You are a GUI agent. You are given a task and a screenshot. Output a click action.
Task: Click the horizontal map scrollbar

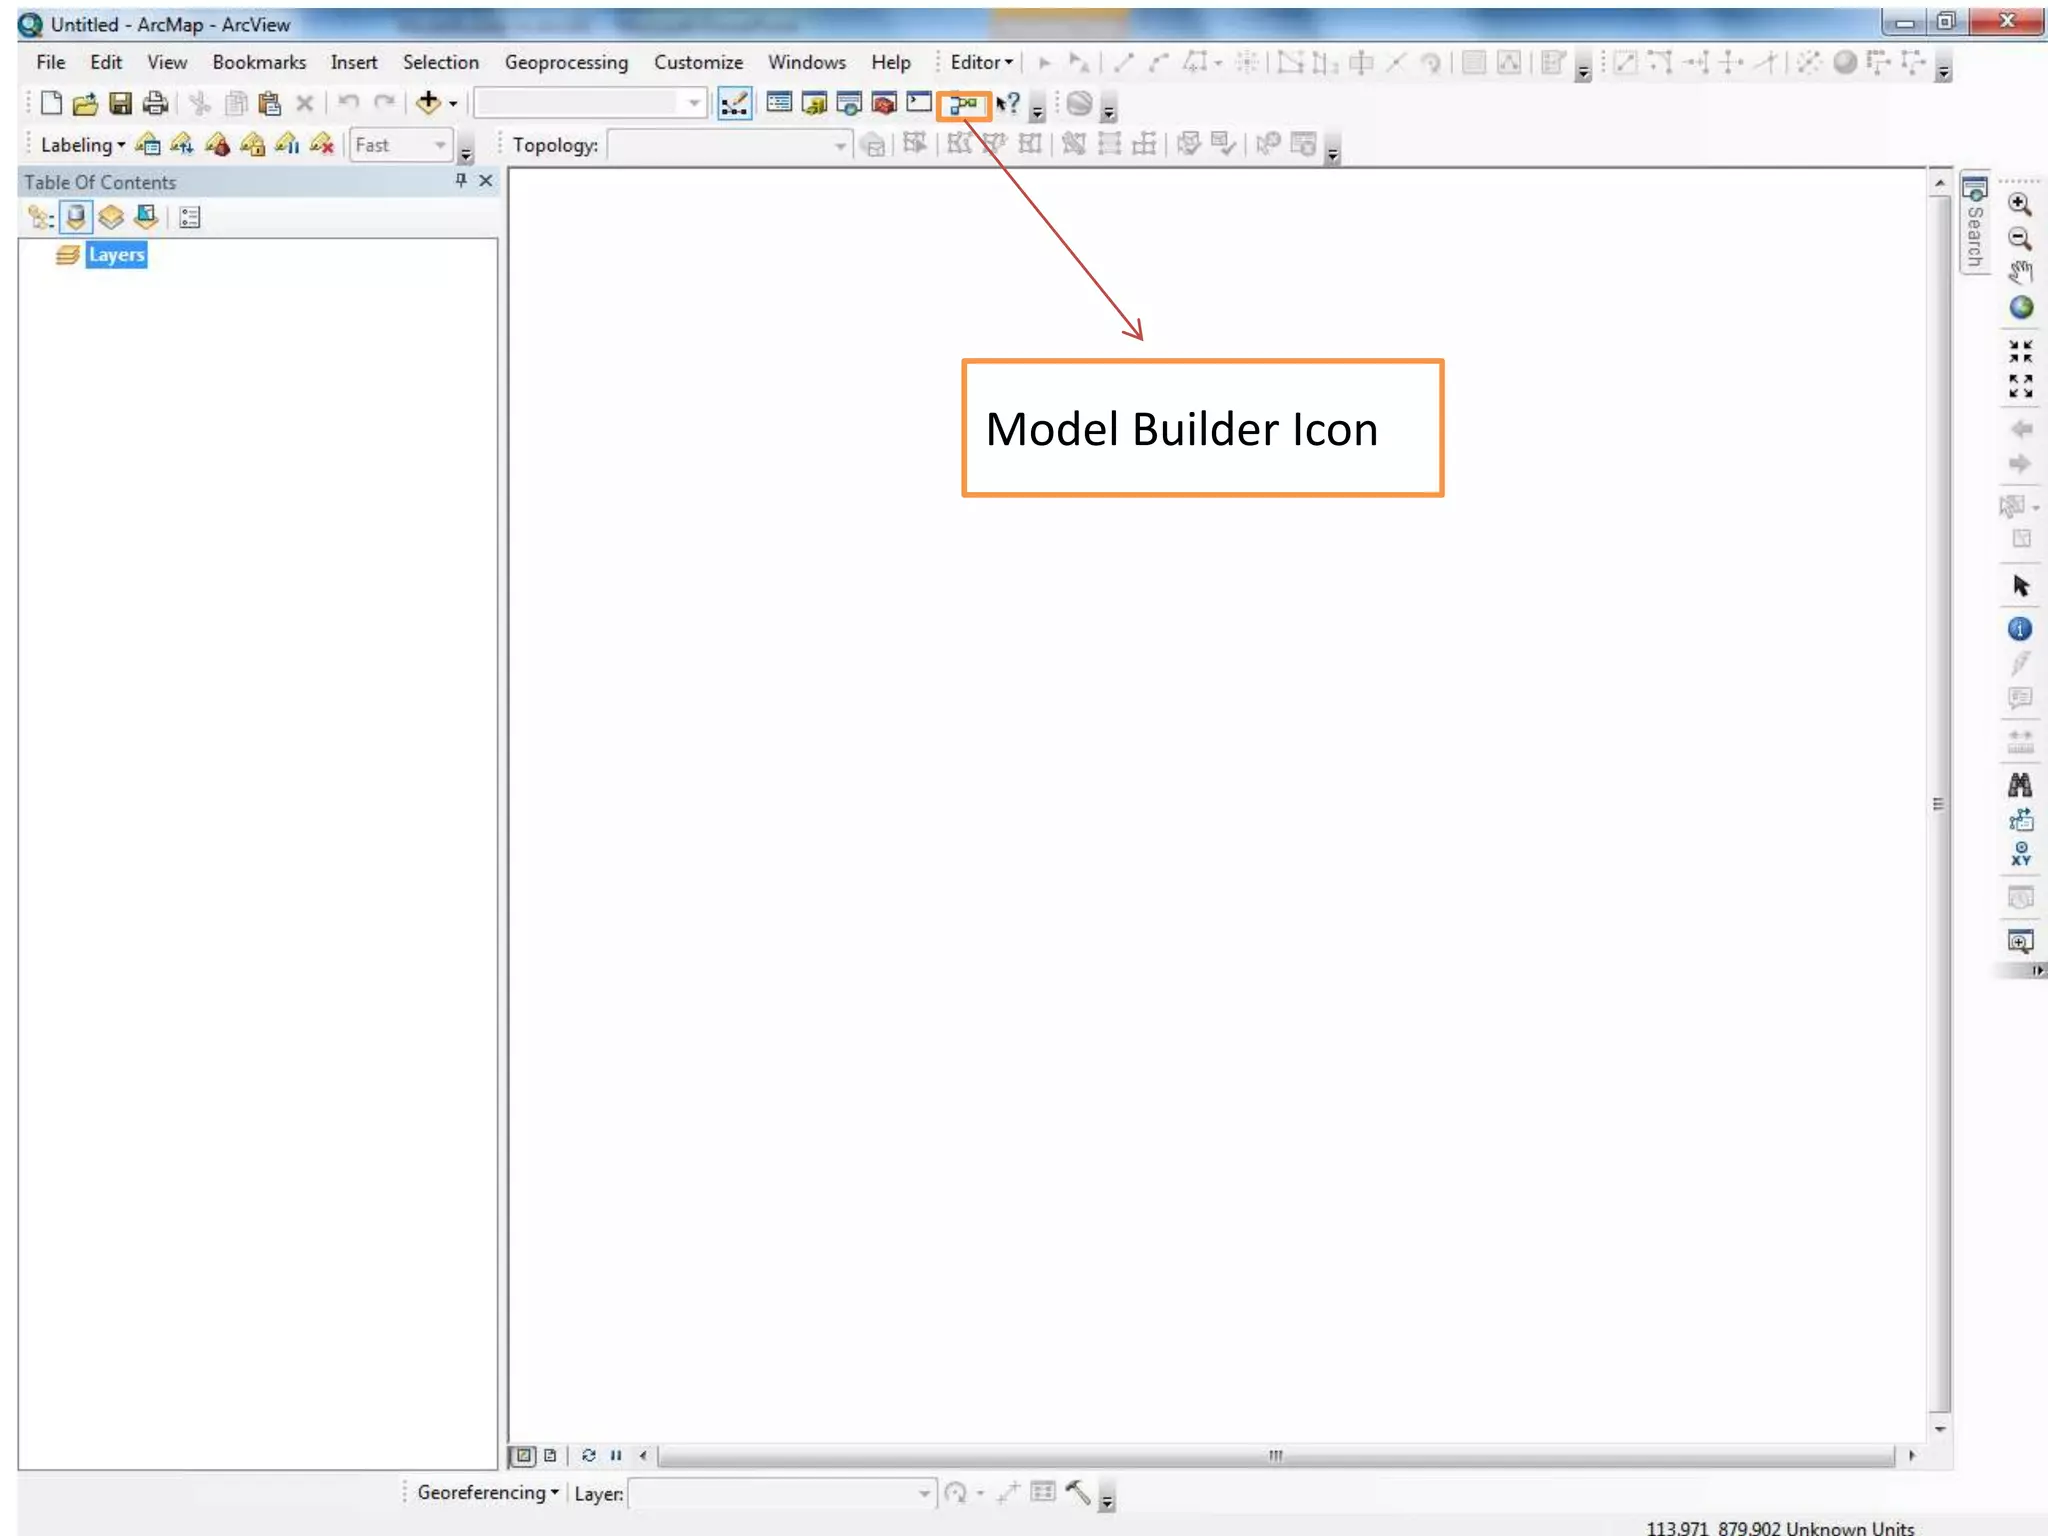1275,1456
